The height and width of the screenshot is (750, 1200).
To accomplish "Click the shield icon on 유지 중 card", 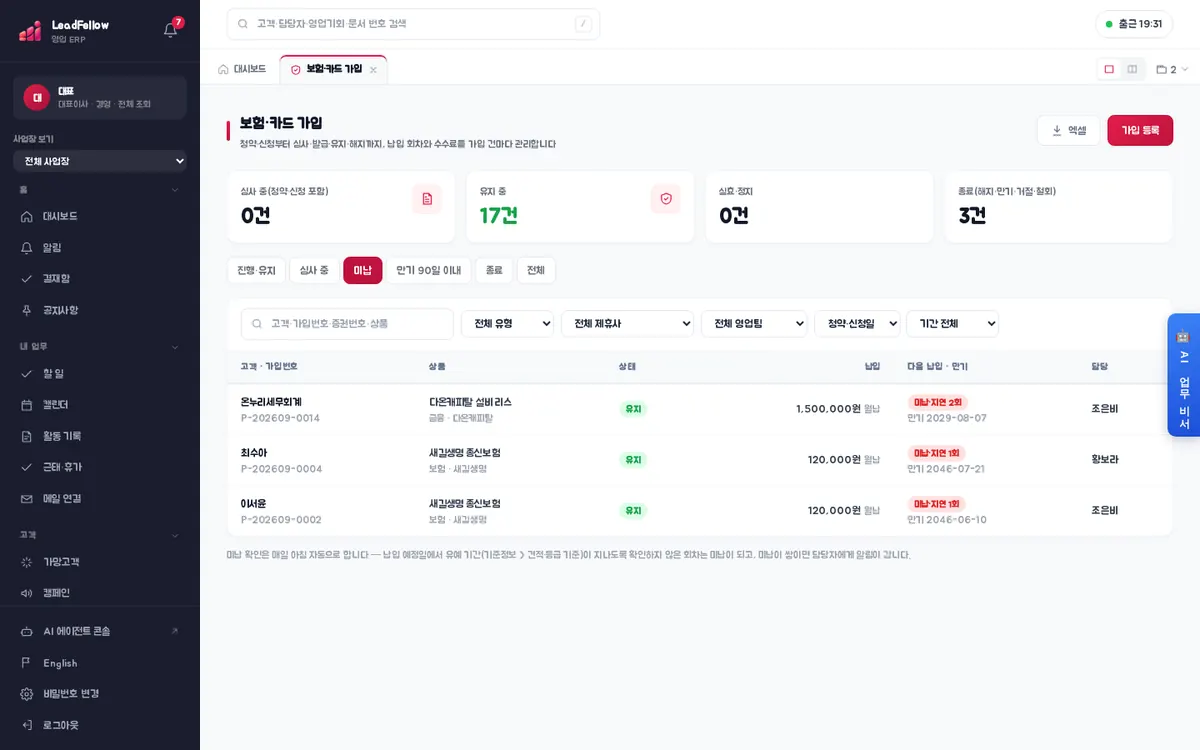I will pyautogui.click(x=666, y=199).
